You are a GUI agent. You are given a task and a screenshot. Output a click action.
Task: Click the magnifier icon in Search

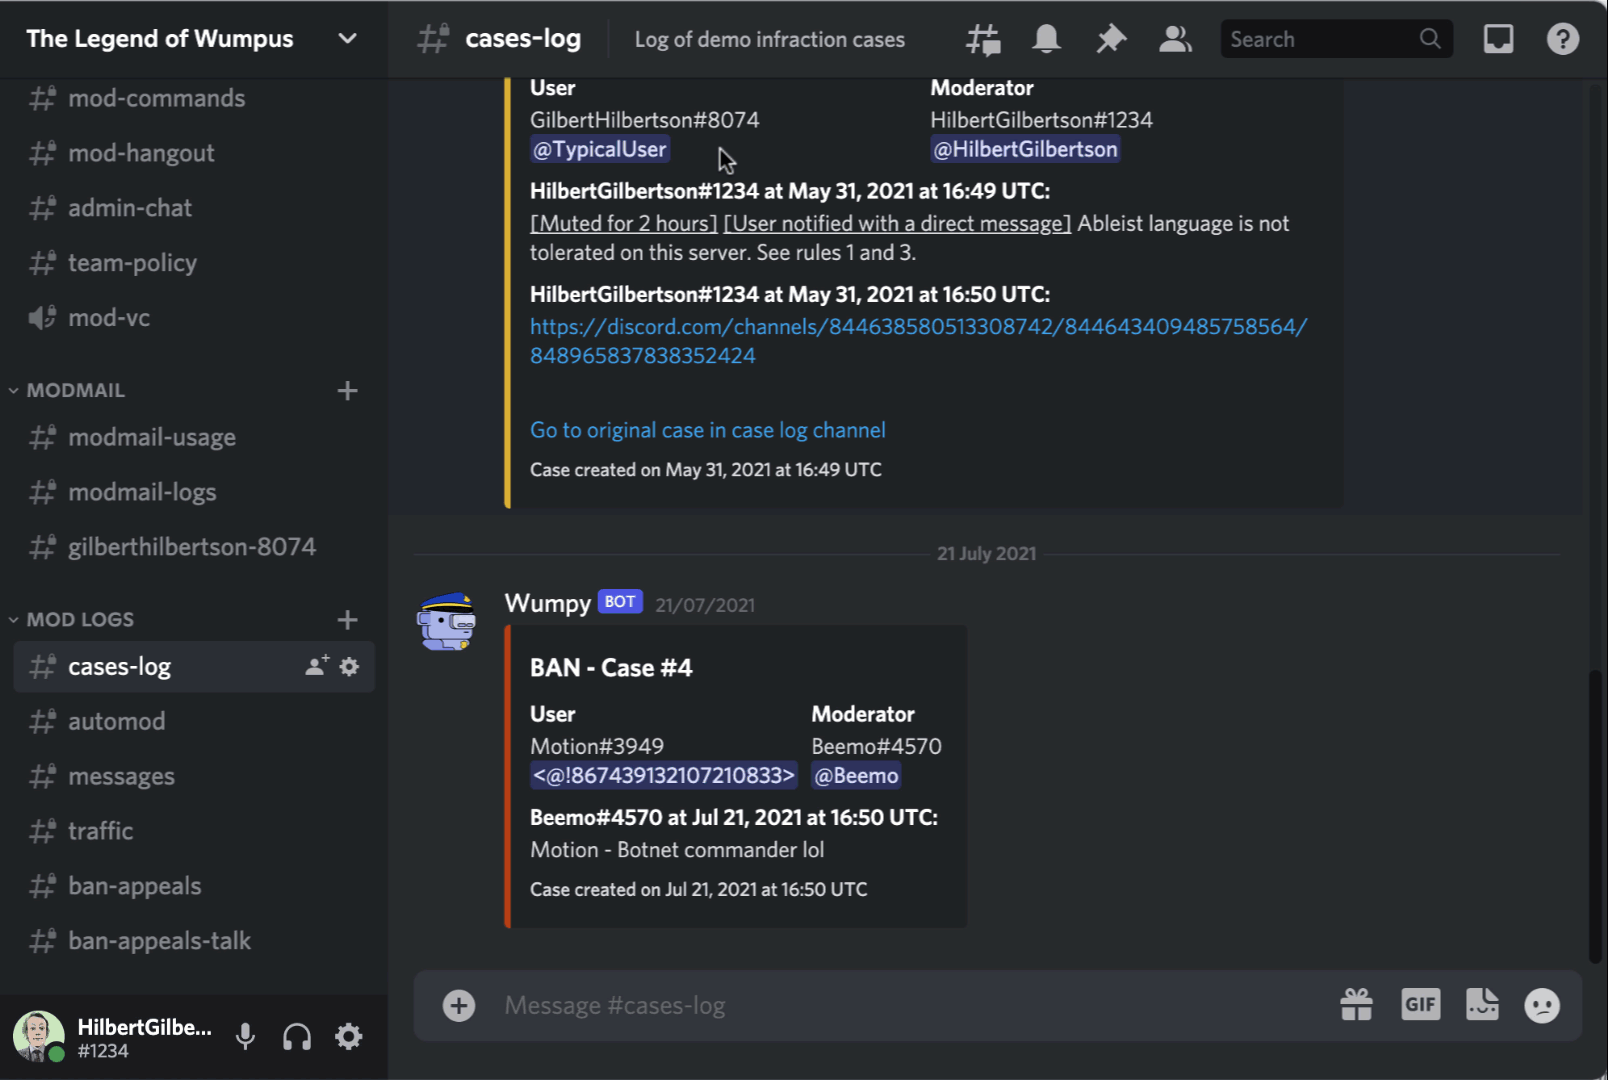pyautogui.click(x=1430, y=39)
